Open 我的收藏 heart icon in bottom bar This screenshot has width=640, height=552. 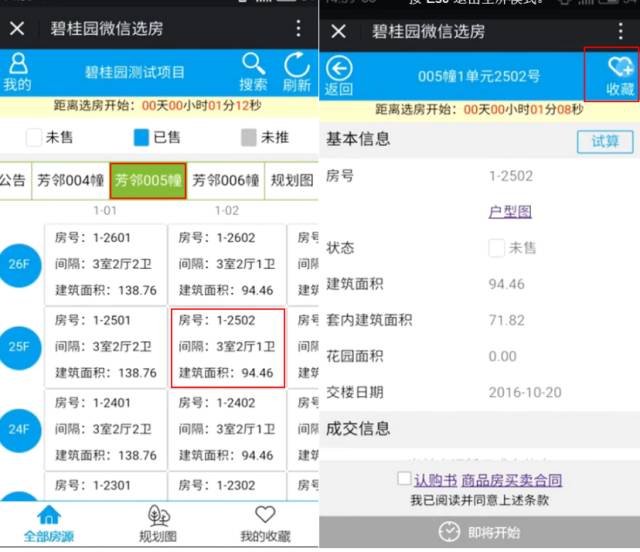click(265, 524)
